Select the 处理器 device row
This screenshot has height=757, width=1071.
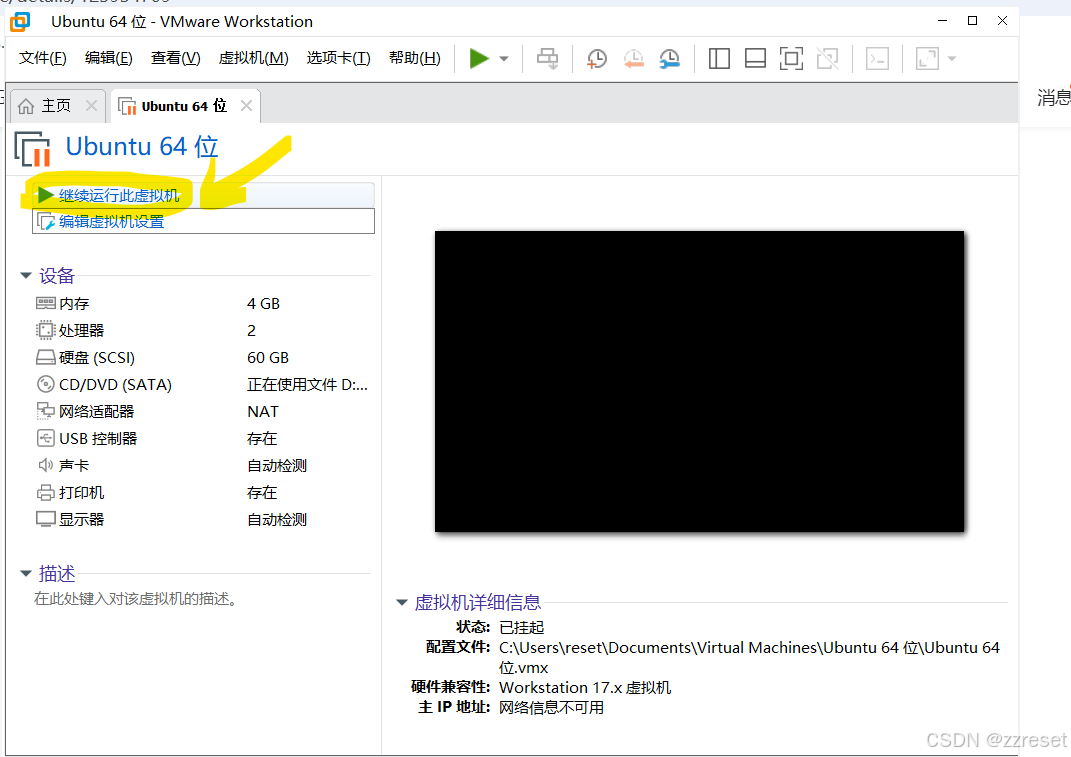tap(202, 331)
